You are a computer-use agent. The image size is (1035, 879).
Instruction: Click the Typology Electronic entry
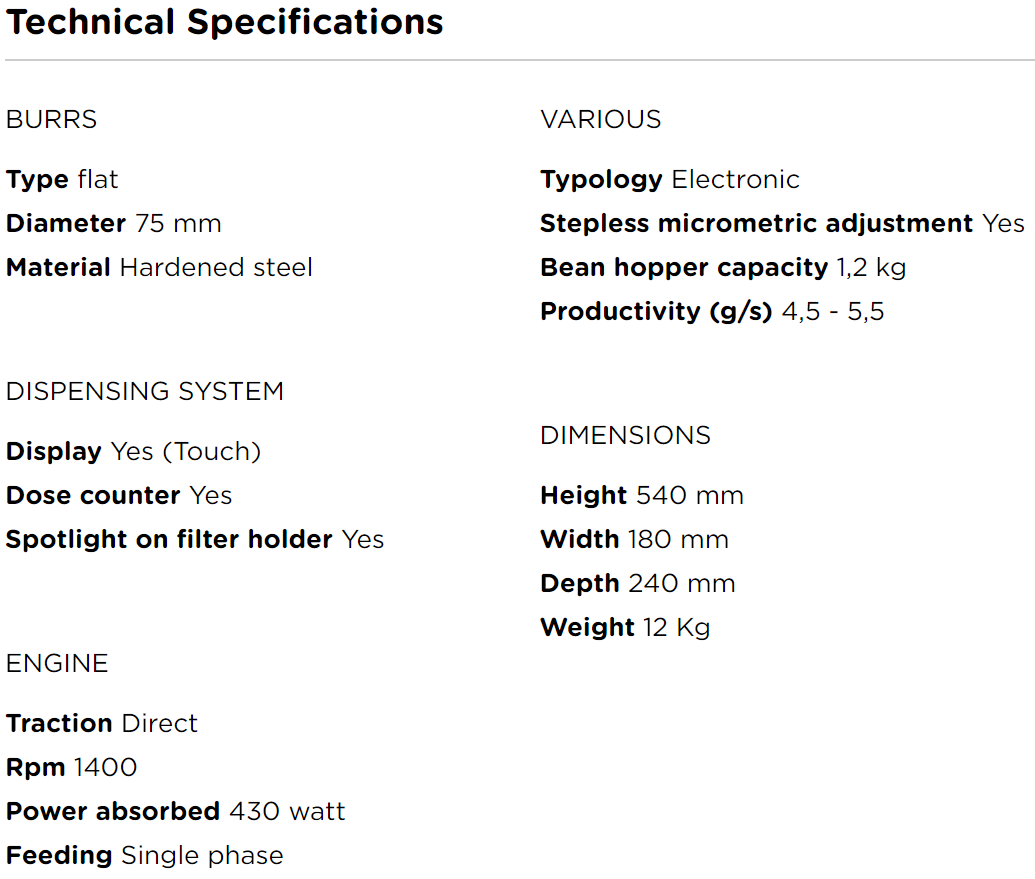point(670,180)
